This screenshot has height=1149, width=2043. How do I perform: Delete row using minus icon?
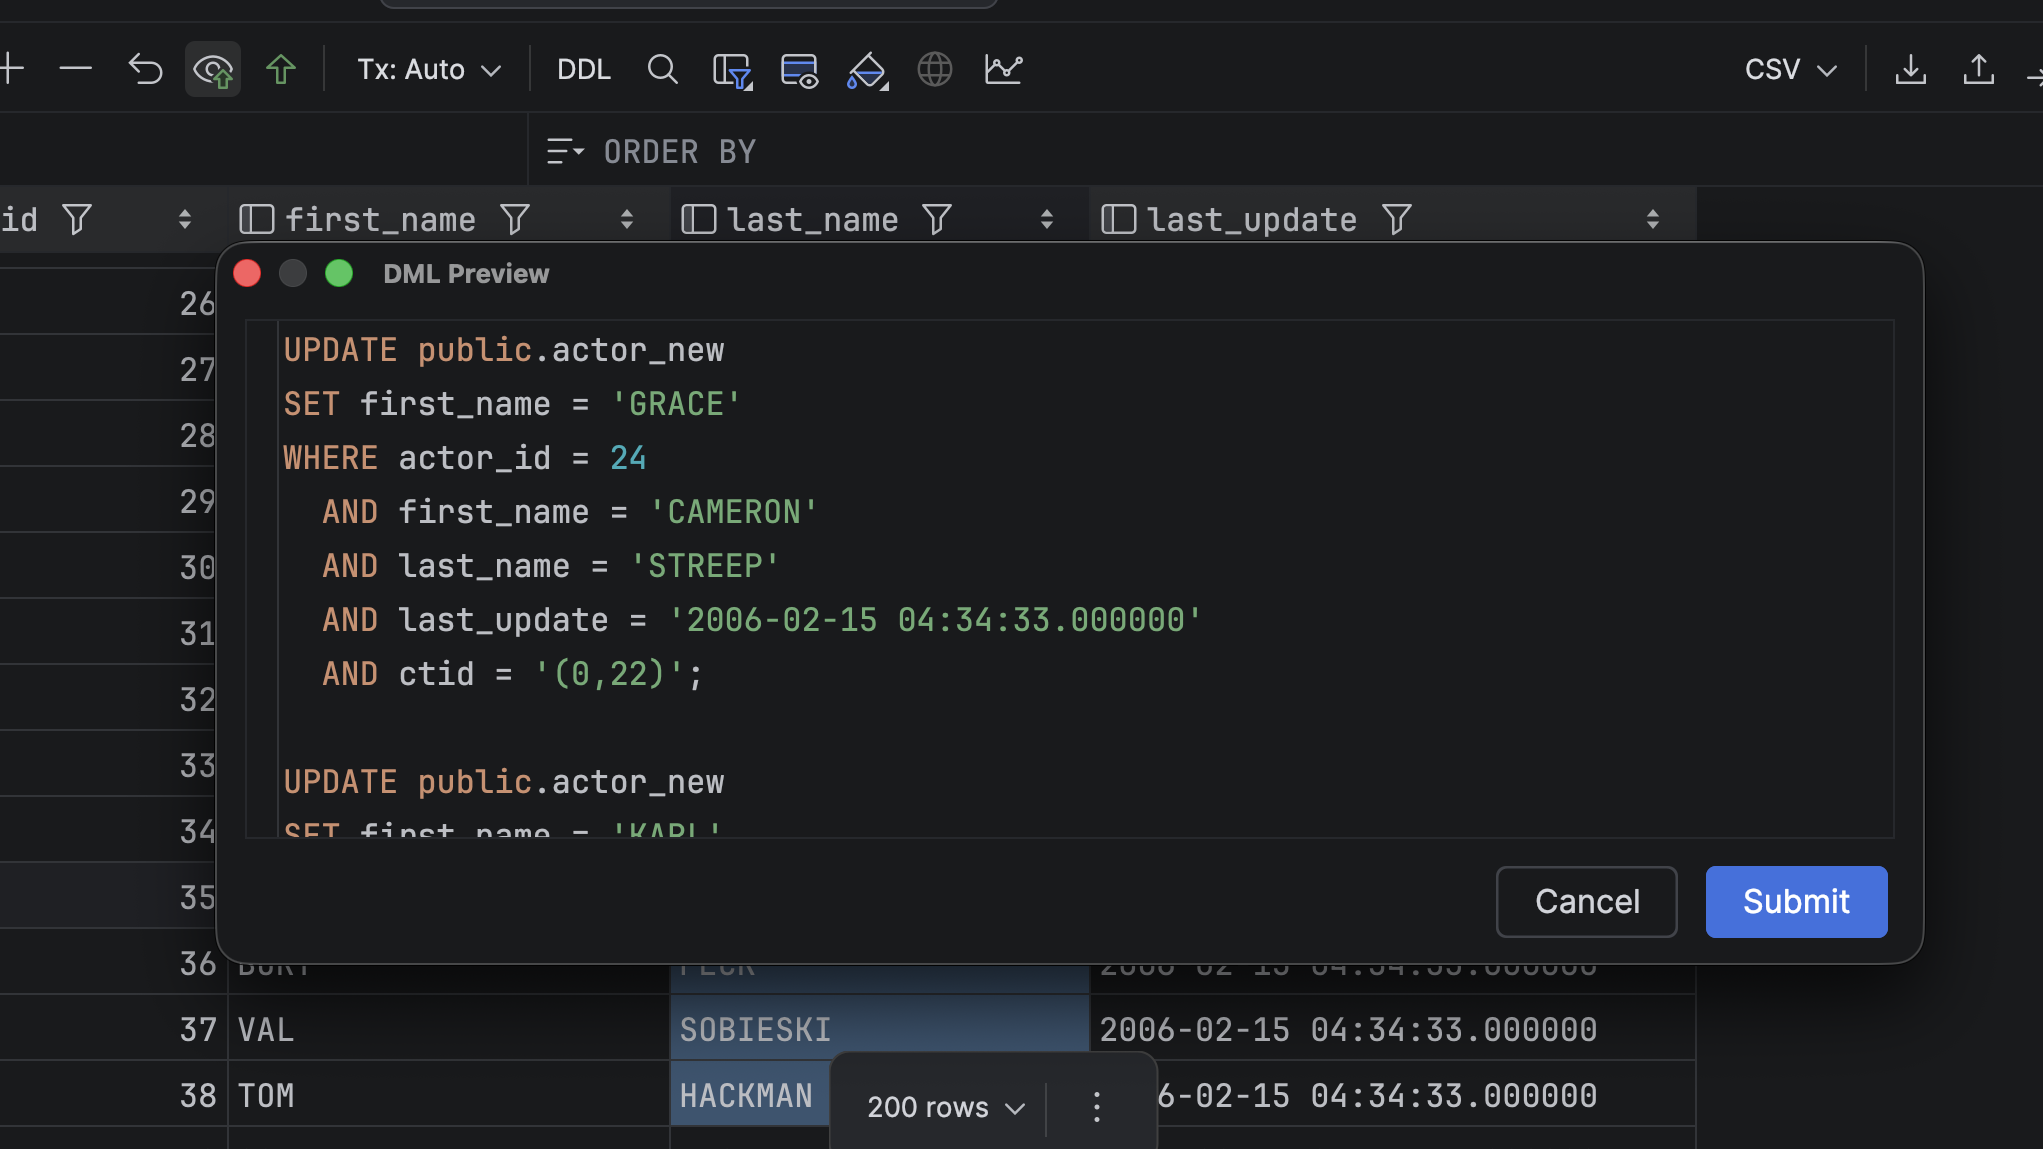pyautogui.click(x=75, y=69)
